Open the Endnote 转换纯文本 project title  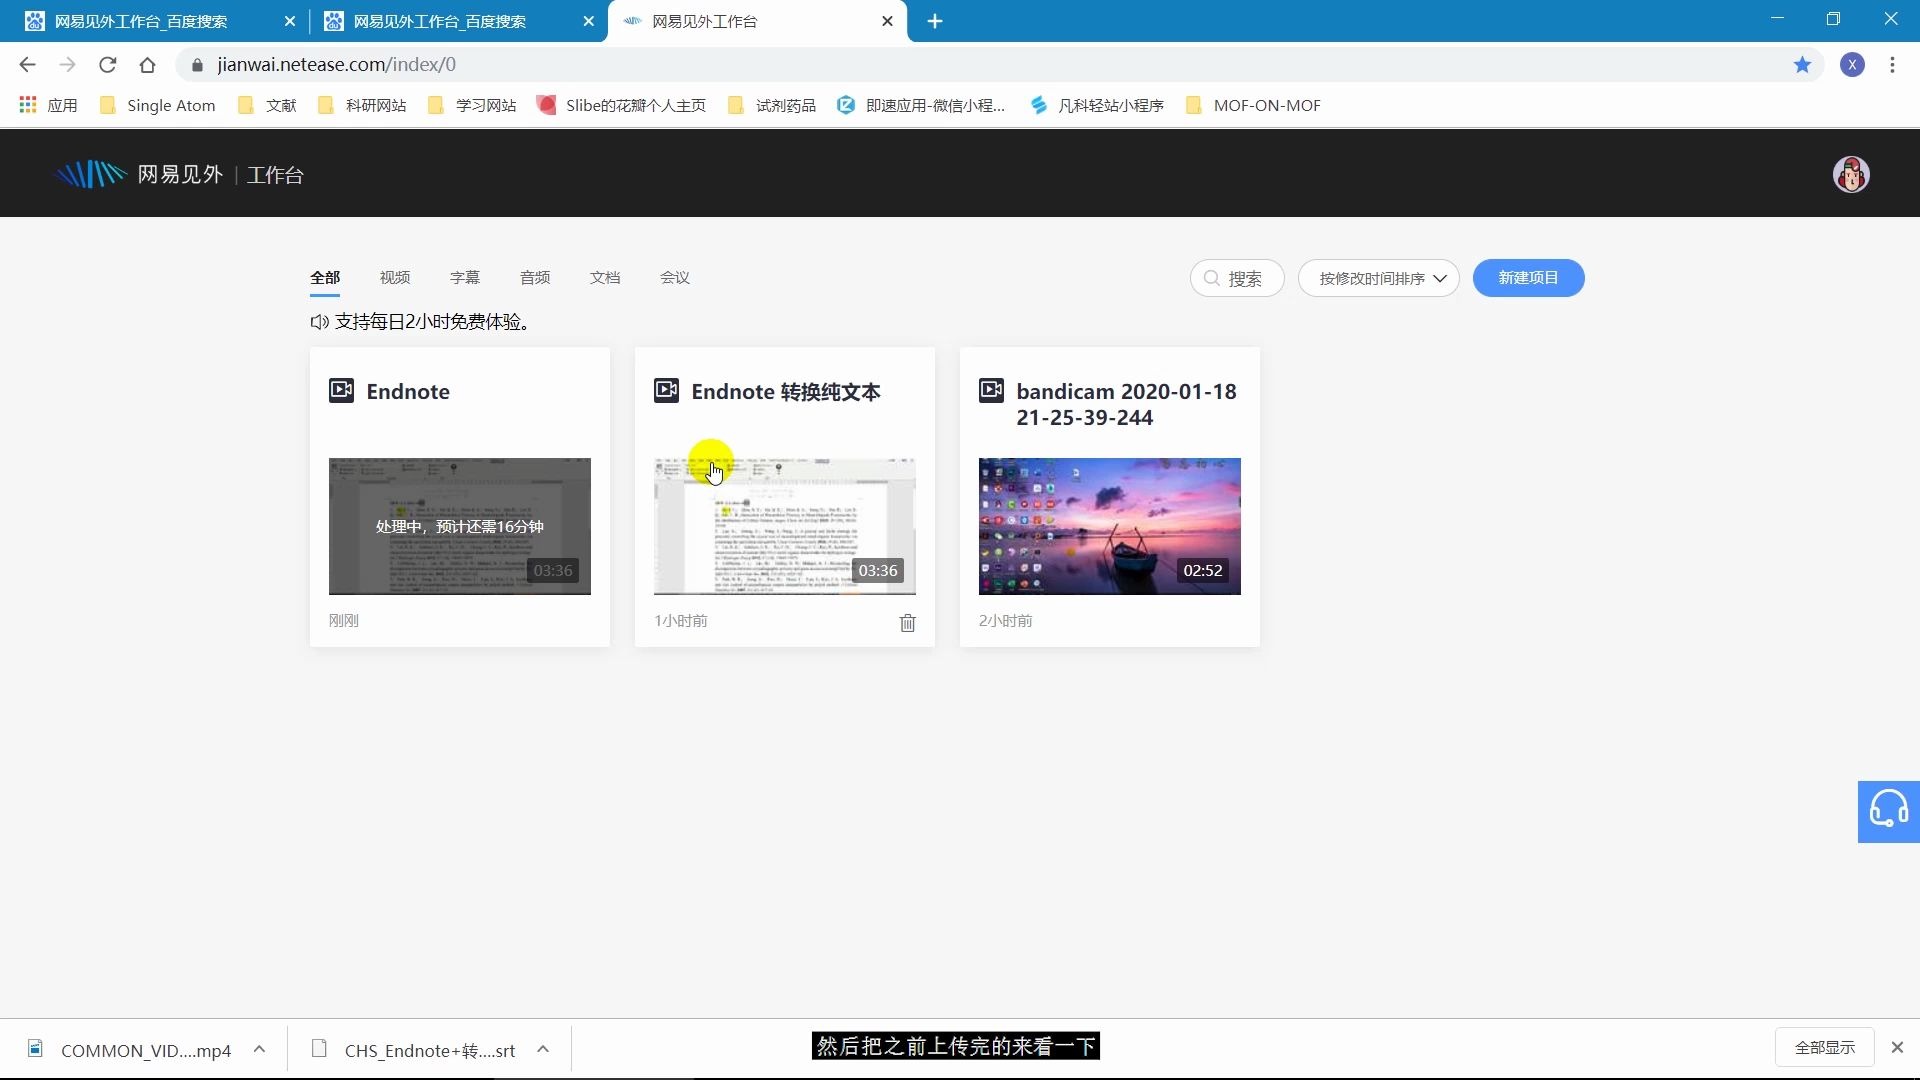click(x=786, y=391)
